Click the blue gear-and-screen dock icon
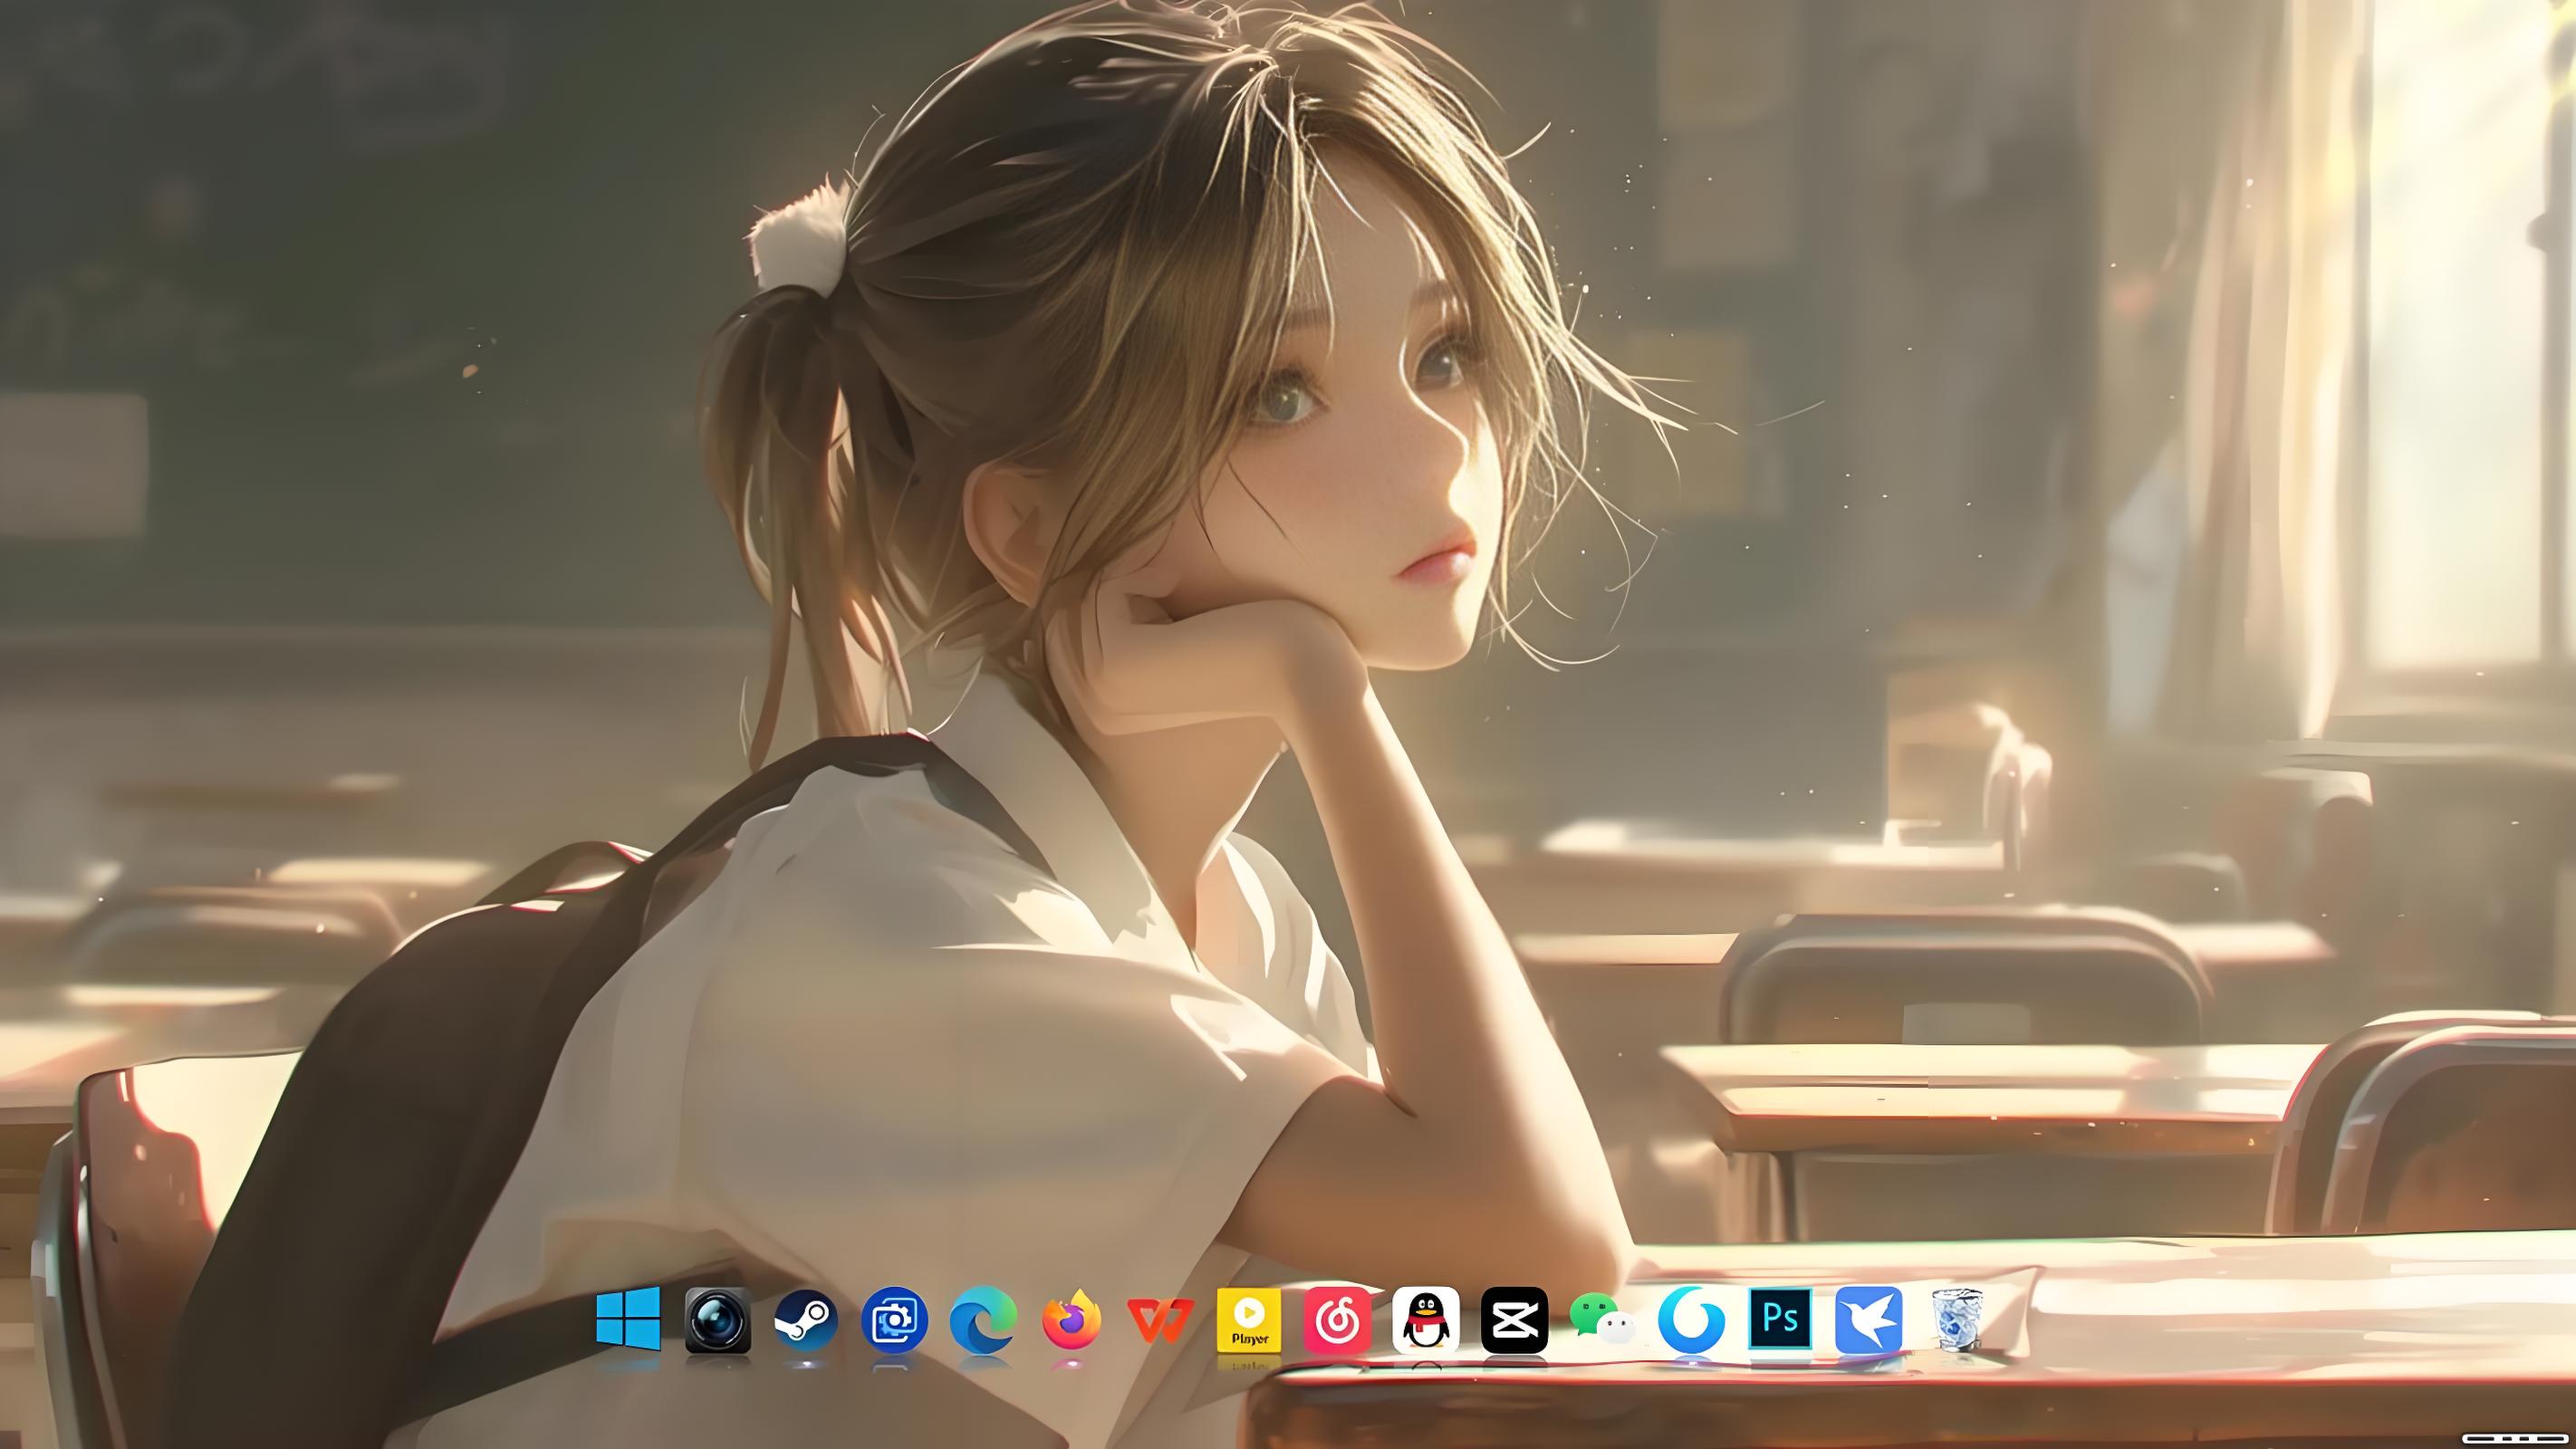 (x=894, y=1320)
